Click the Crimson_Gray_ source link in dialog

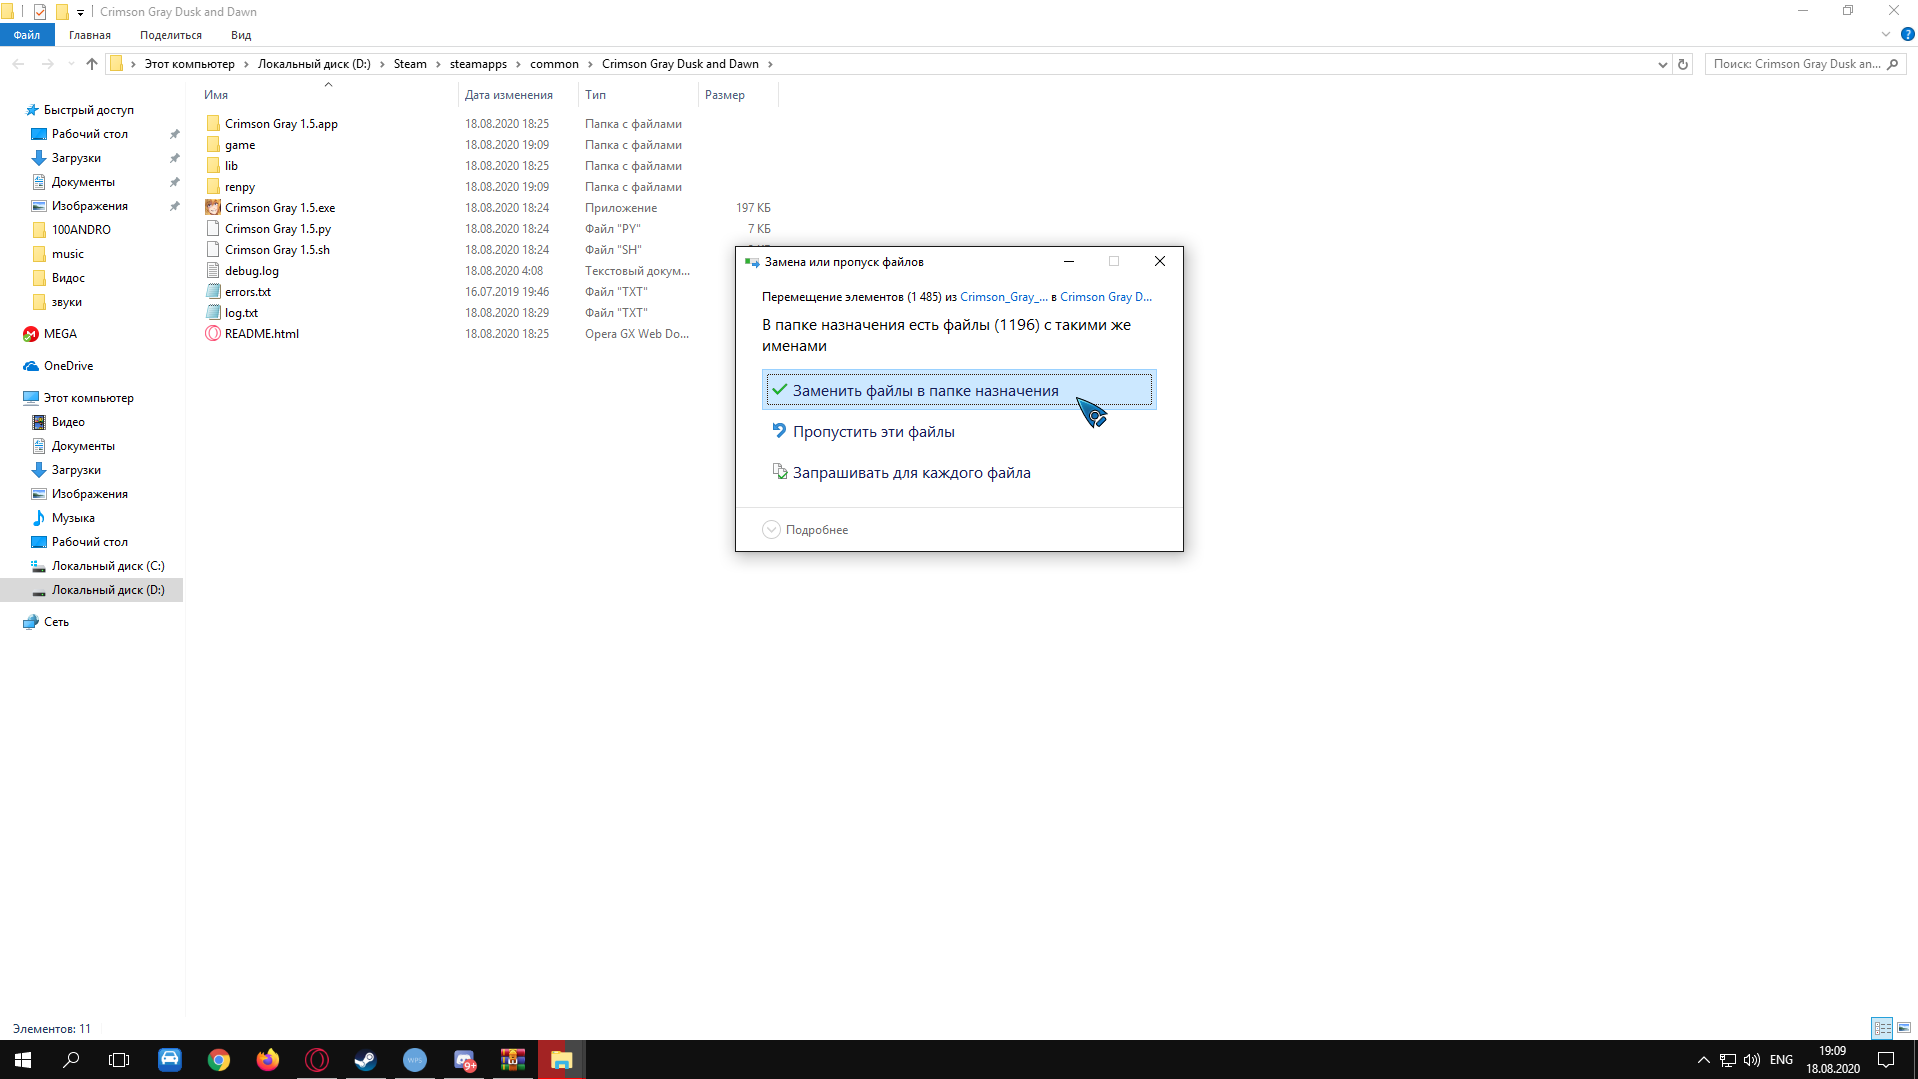(x=1004, y=297)
